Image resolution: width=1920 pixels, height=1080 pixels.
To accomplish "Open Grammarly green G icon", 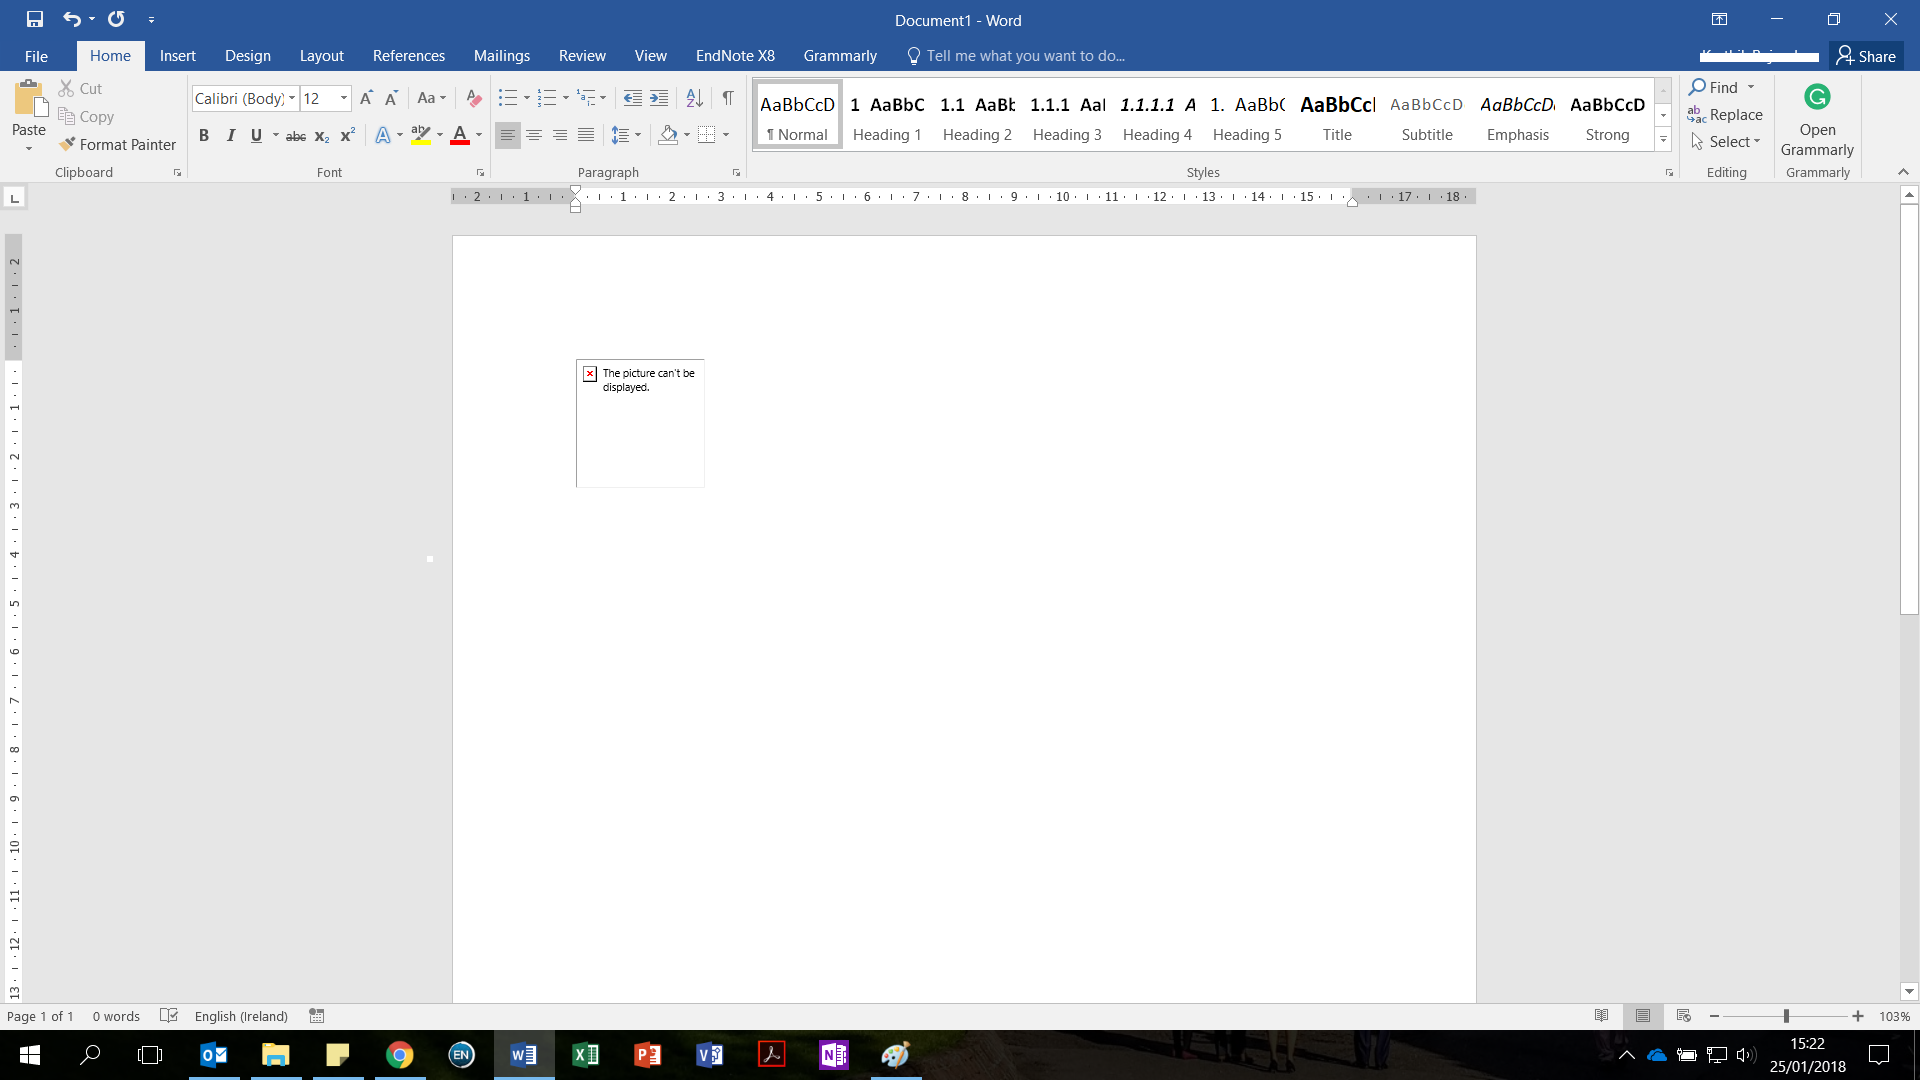I will [1817, 97].
